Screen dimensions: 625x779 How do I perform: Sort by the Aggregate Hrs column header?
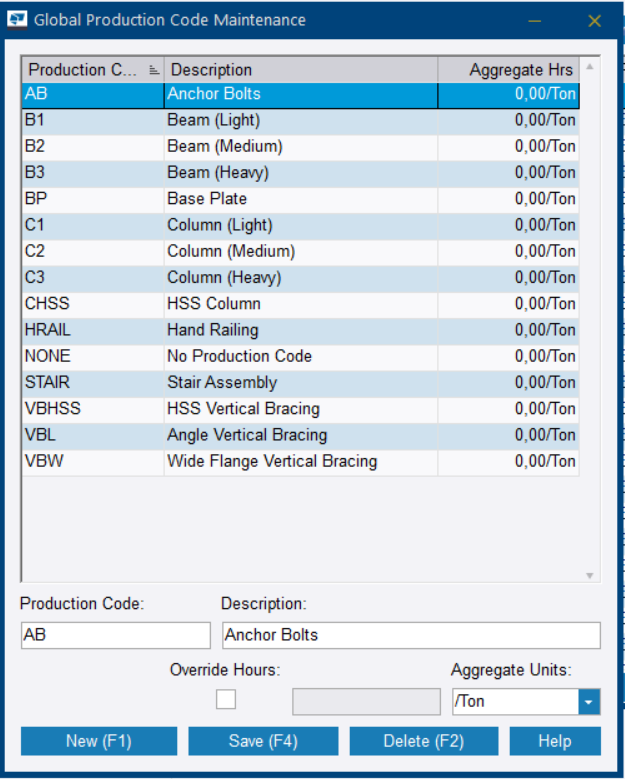pos(508,70)
